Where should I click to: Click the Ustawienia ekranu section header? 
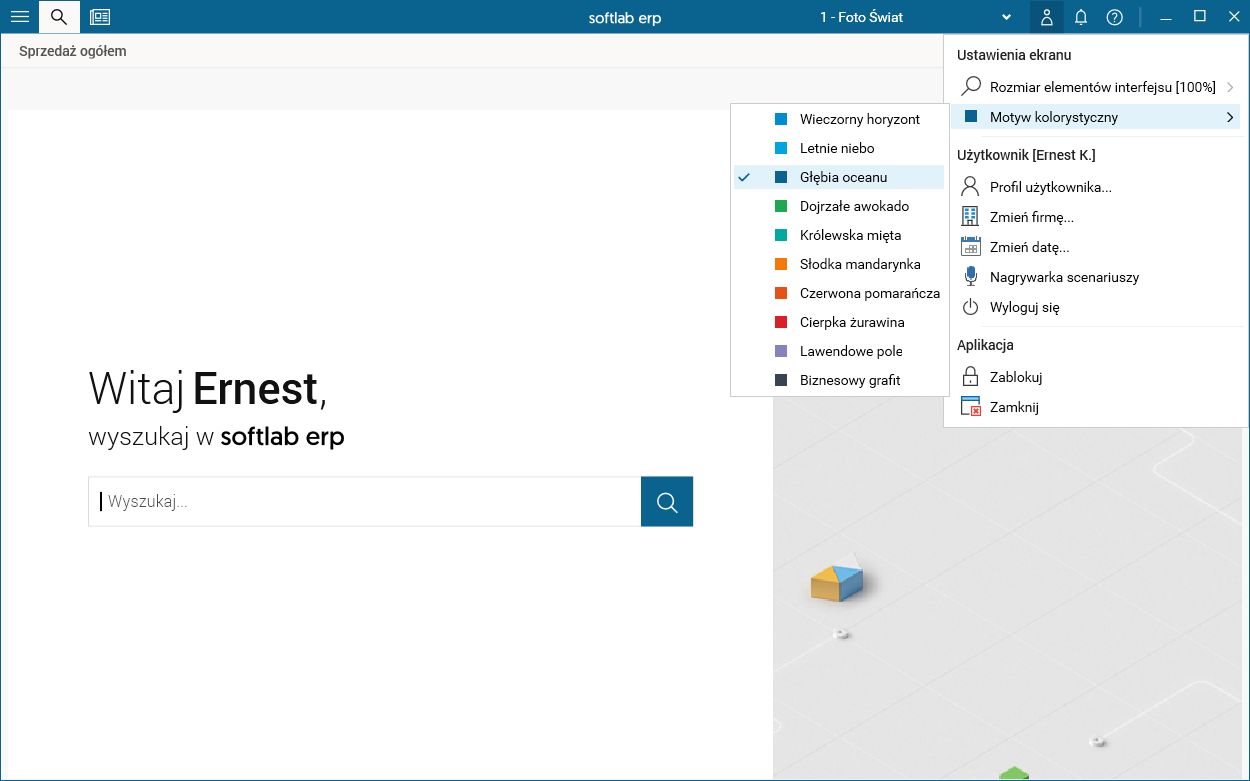[1014, 55]
